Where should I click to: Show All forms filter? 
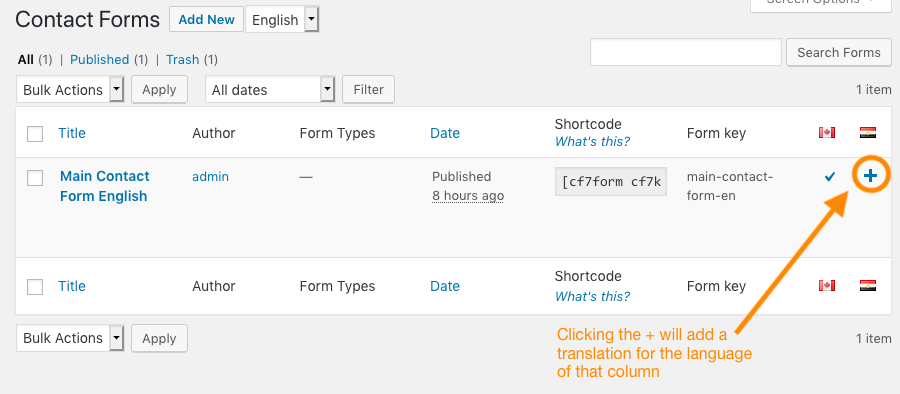tap(26, 60)
